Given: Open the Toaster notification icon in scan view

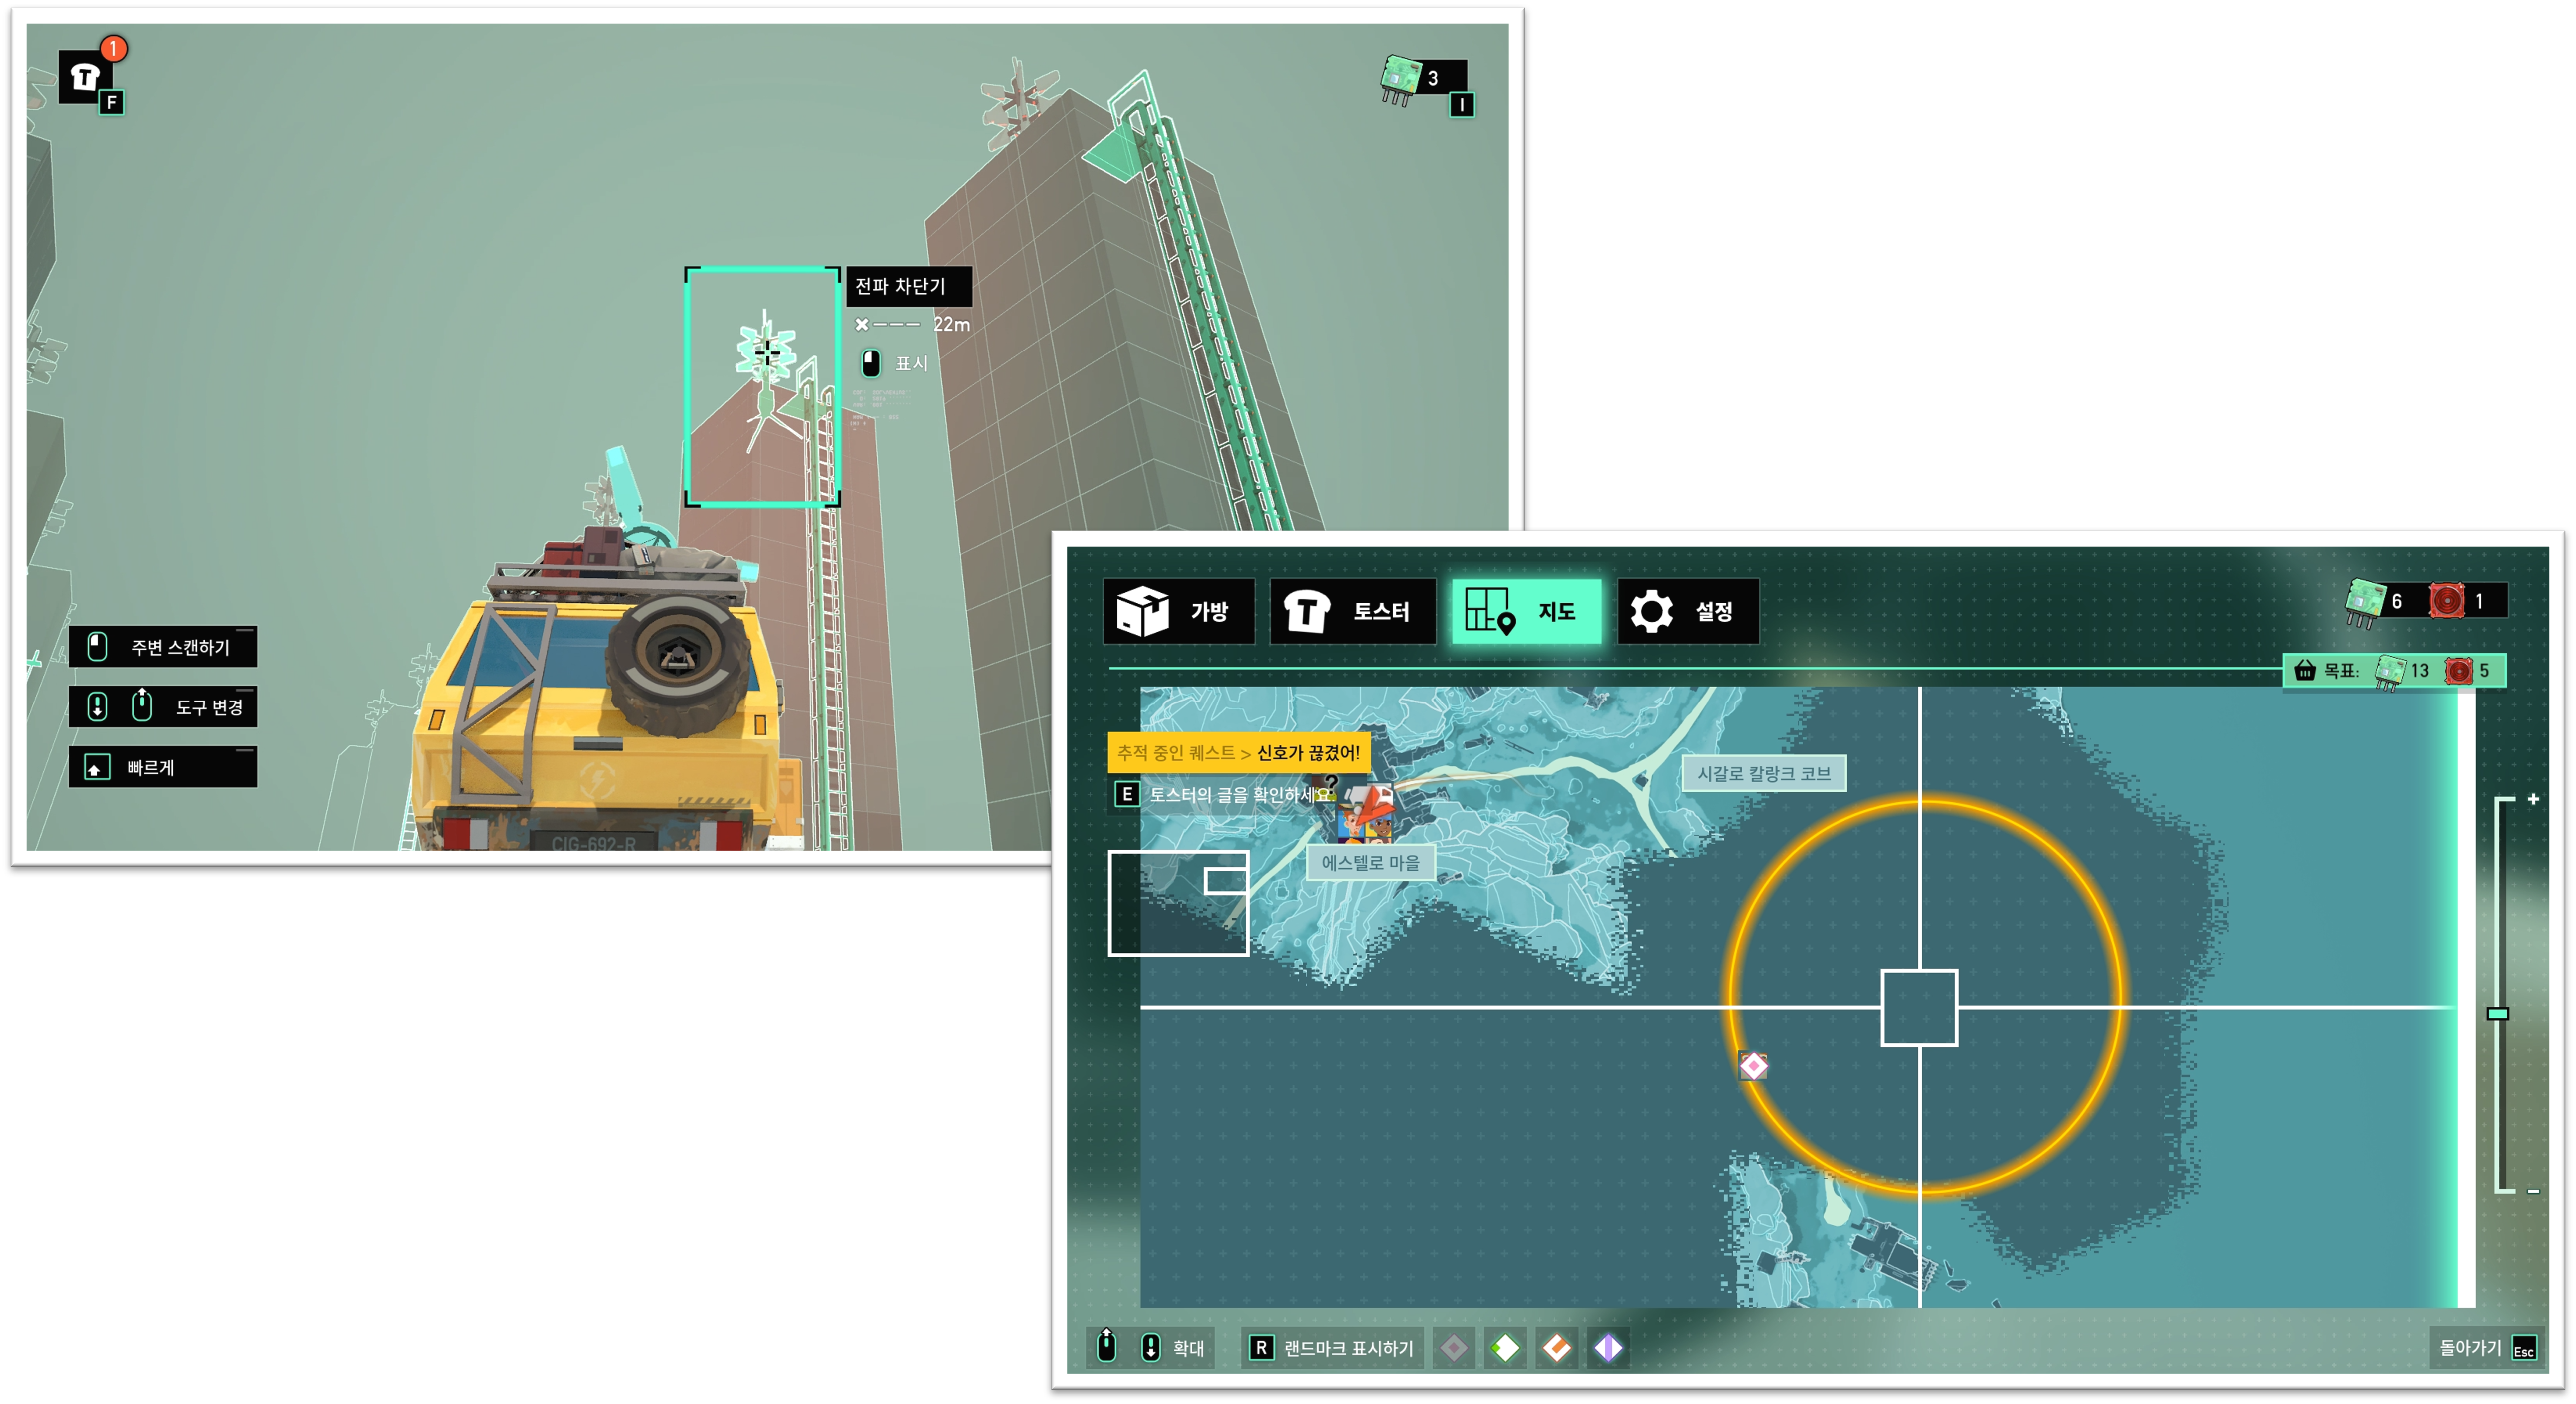Looking at the screenshot, I should coord(86,76).
